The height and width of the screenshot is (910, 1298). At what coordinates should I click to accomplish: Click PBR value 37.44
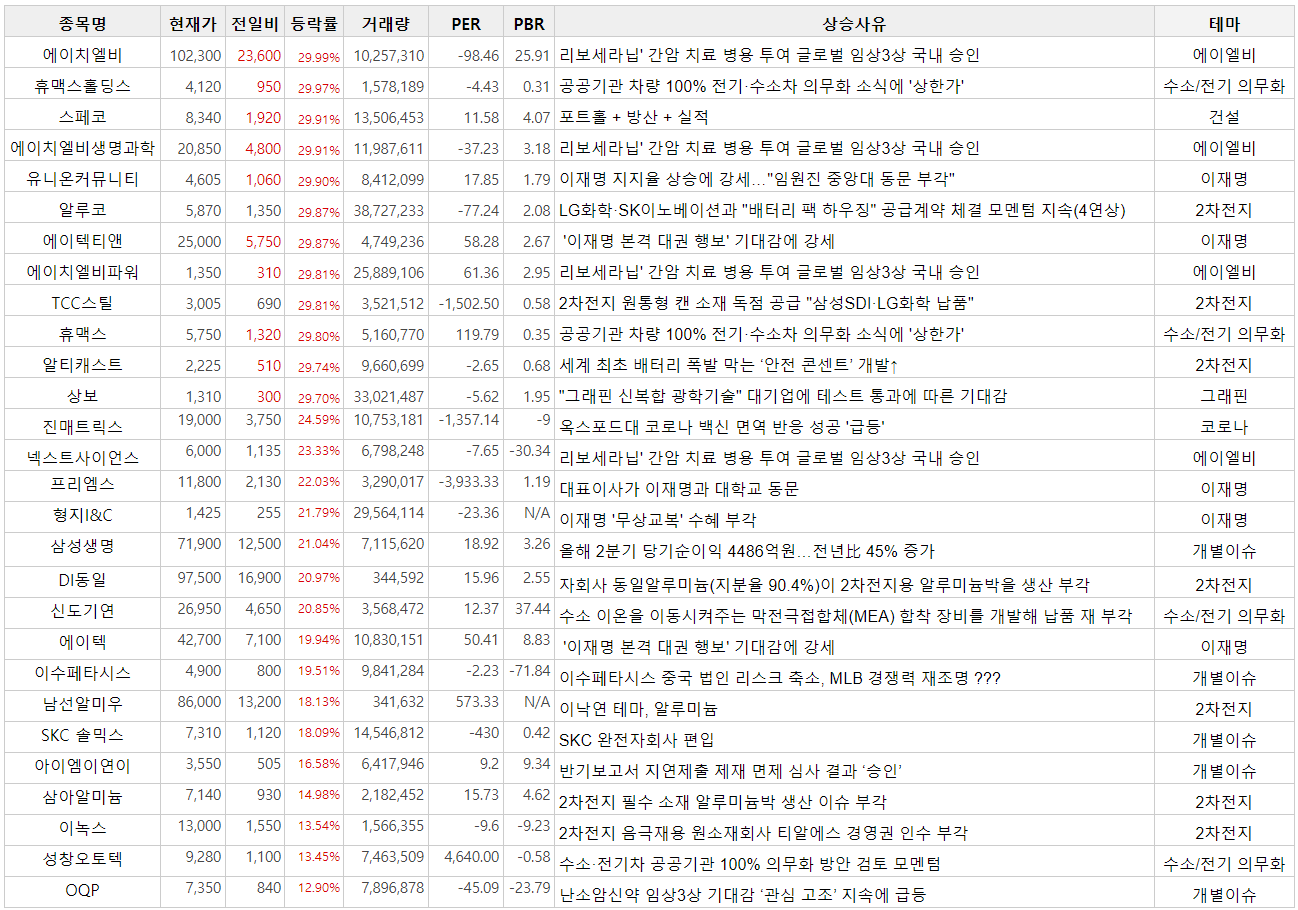click(532, 609)
